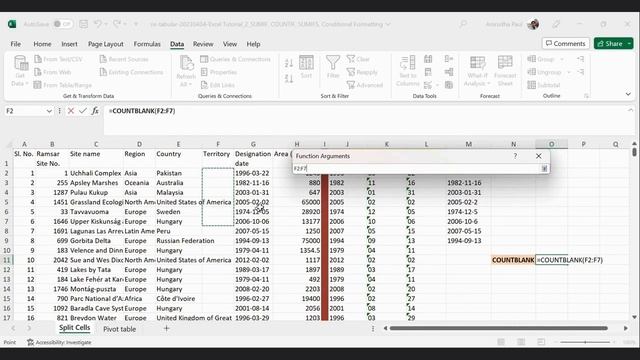Click Accessibility: Investigate in status bar
The height and width of the screenshot is (360, 640).
point(59,342)
